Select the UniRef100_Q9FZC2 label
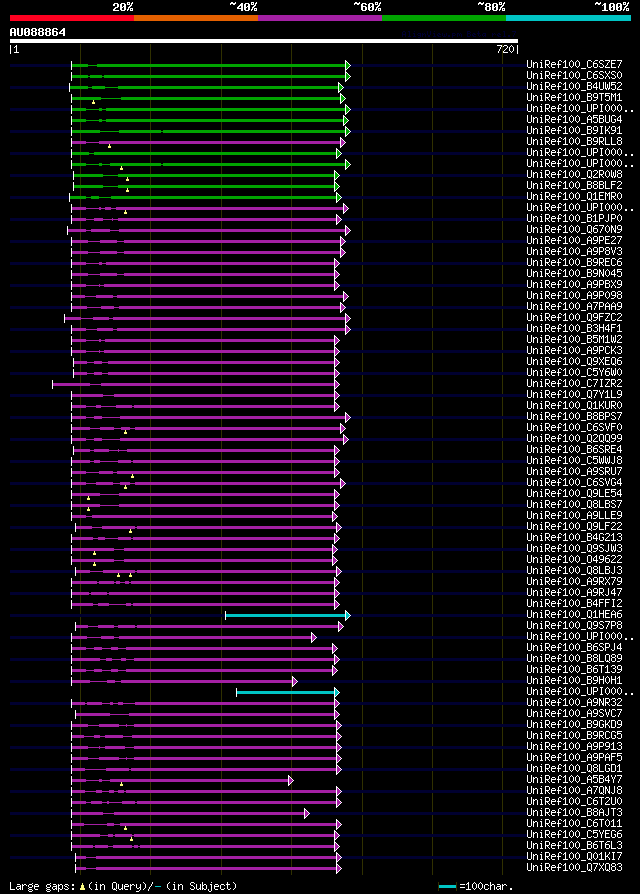This screenshot has width=640, height=894. 574,318
